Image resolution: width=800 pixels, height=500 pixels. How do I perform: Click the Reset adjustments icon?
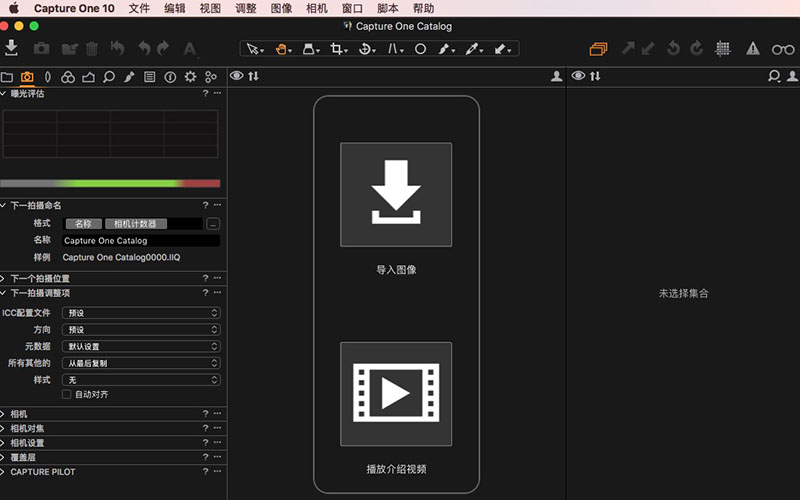tap(117, 48)
